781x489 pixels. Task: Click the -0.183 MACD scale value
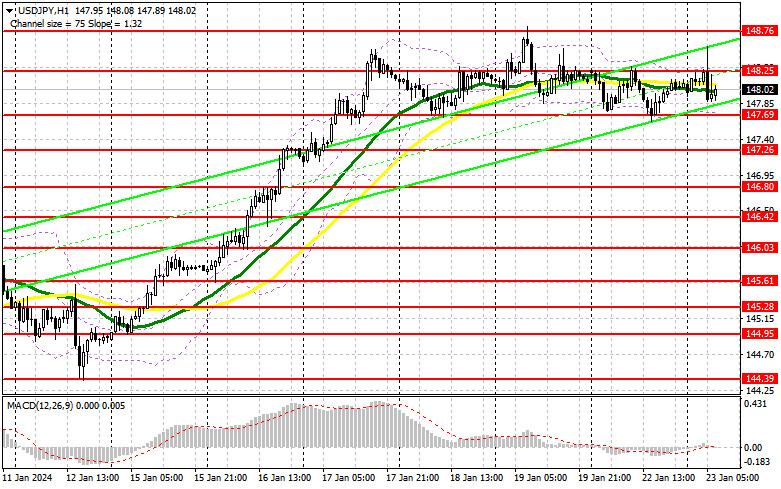pyautogui.click(x=757, y=462)
